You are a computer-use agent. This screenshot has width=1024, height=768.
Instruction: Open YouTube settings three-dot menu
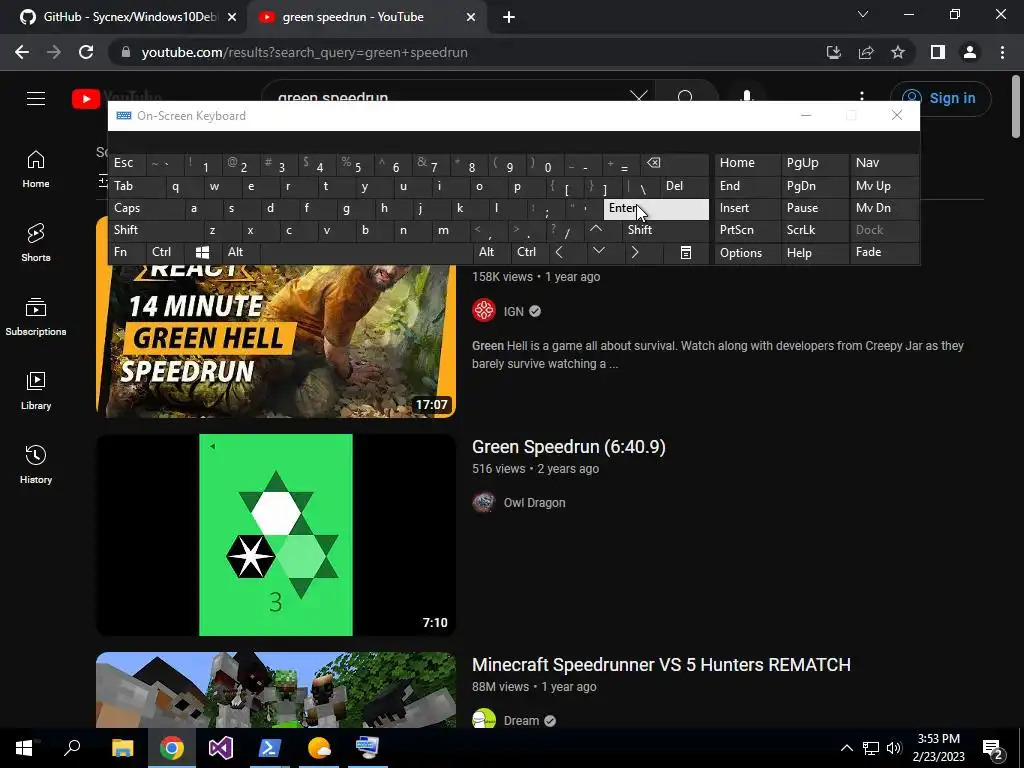(x=862, y=96)
